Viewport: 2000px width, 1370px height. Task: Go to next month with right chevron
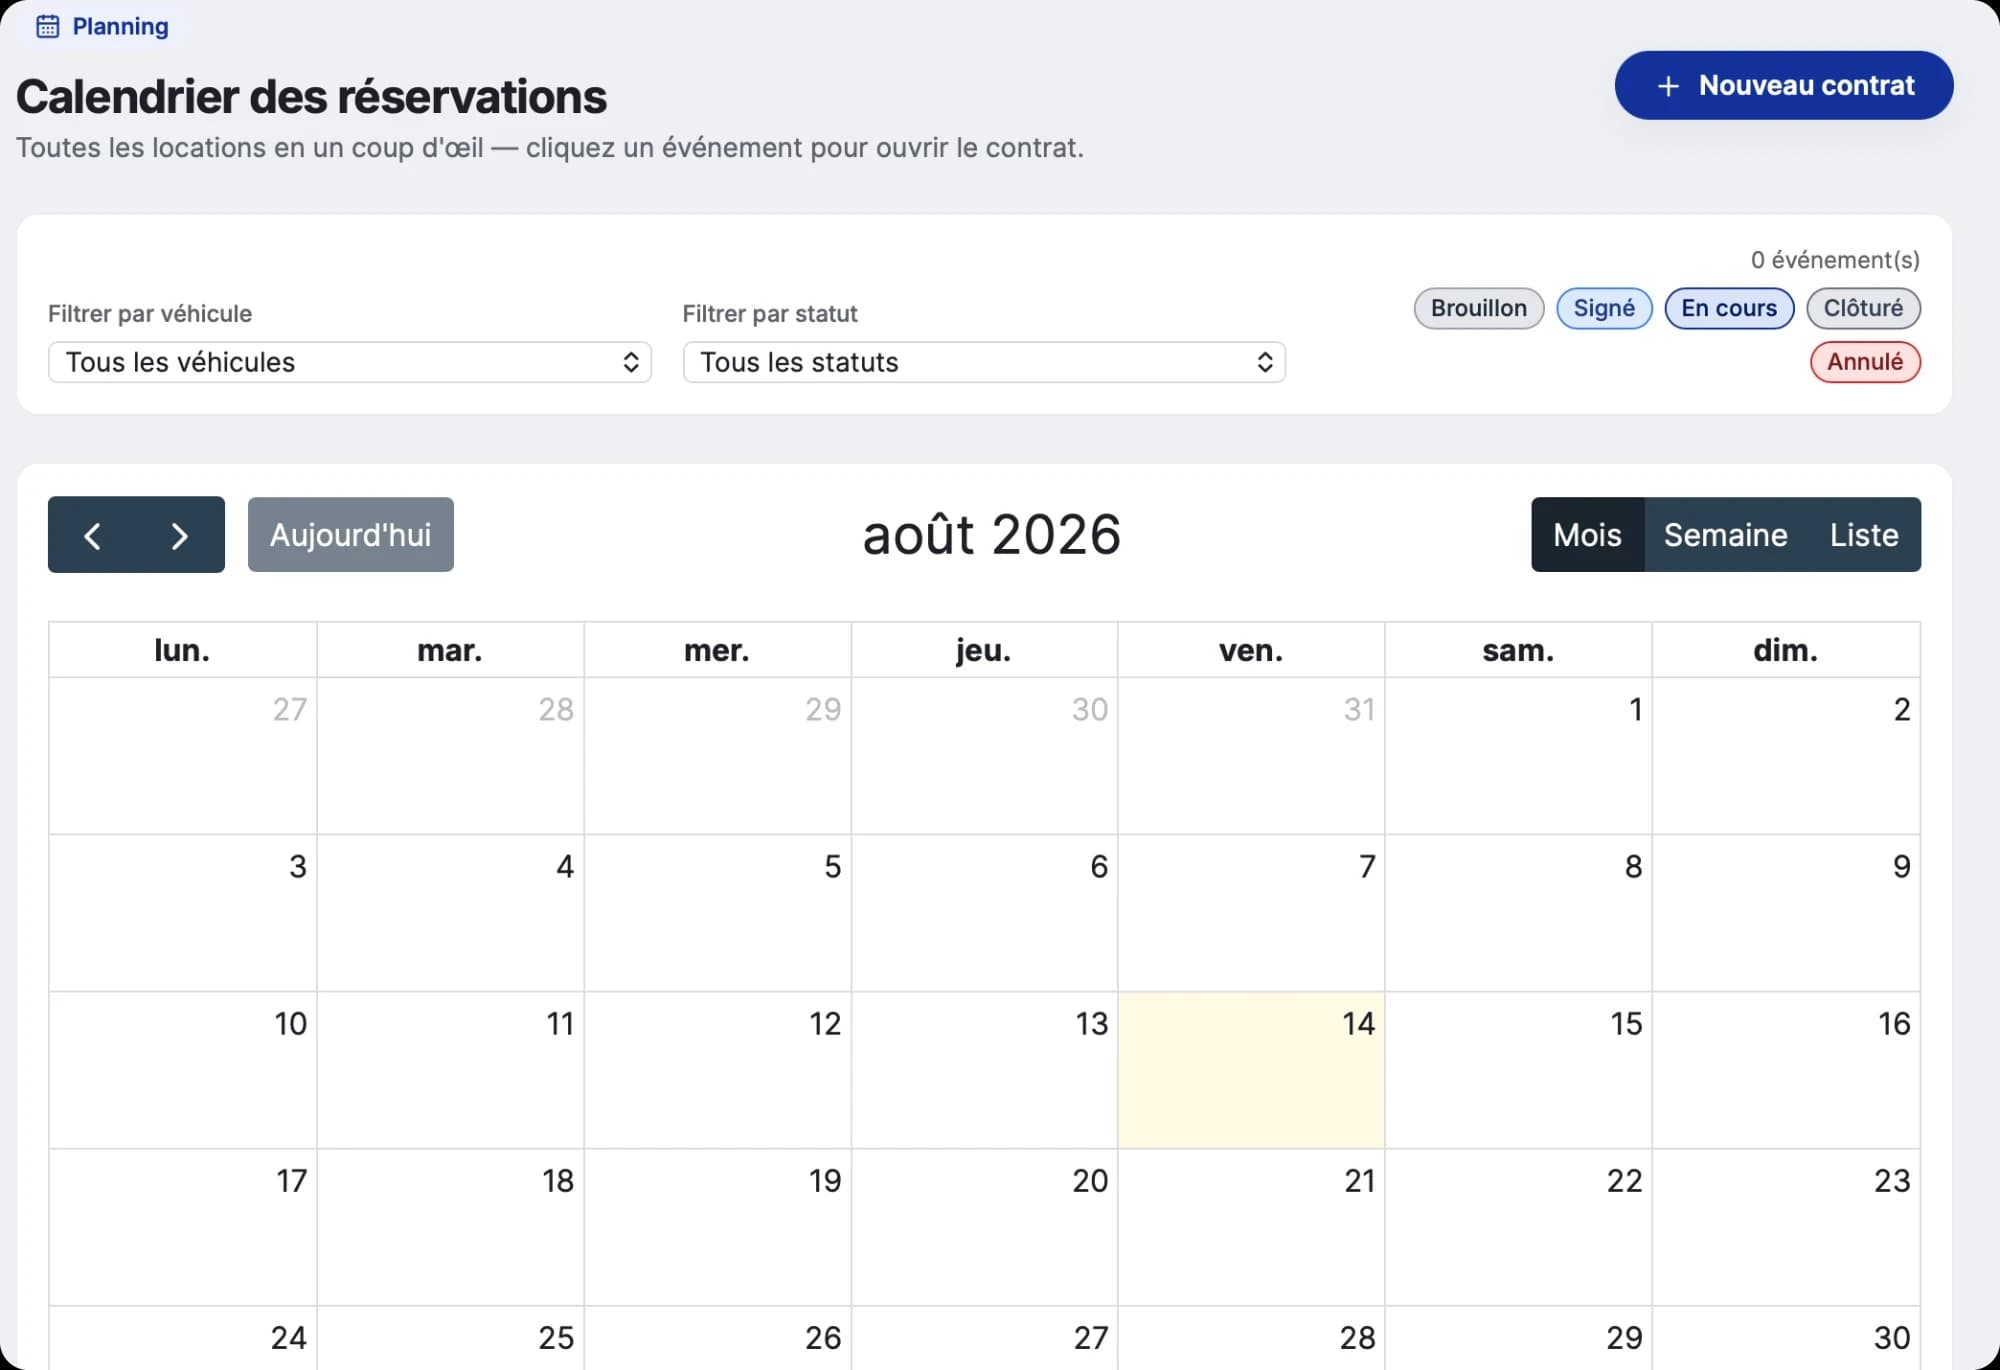[180, 535]
